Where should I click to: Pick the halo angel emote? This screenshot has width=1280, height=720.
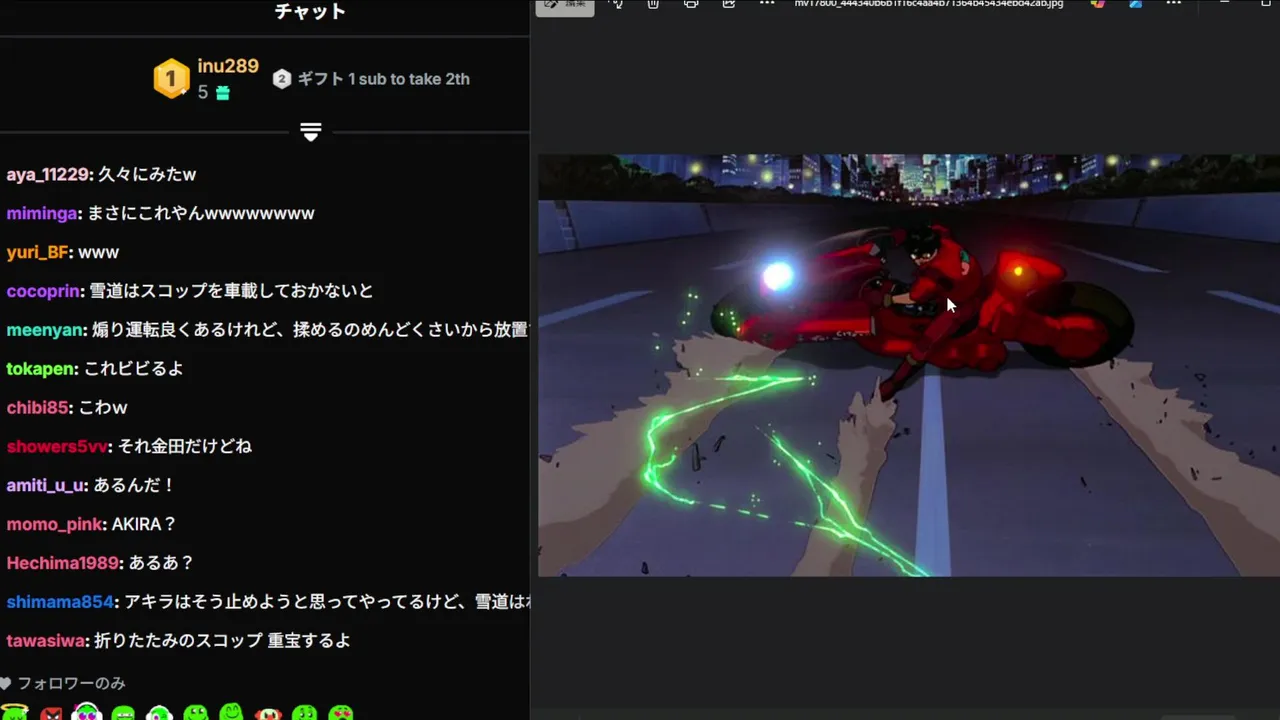pos(14,713)
